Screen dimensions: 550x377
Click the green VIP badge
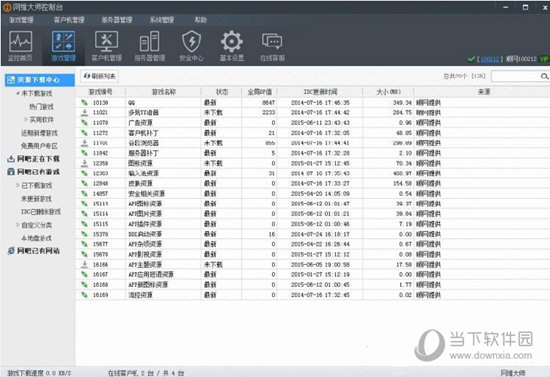[544, 59]
